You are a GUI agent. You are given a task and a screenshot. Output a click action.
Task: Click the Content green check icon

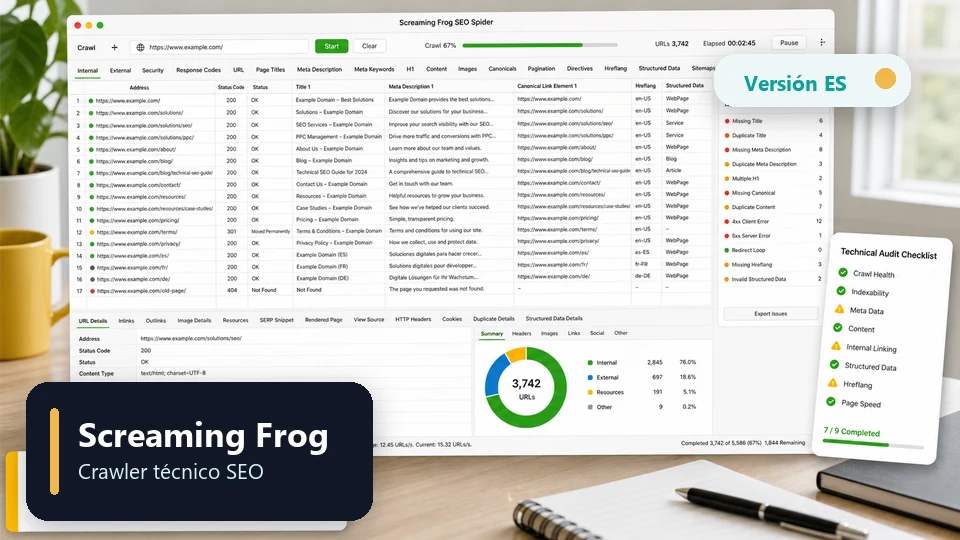click(x=838, y=328)
